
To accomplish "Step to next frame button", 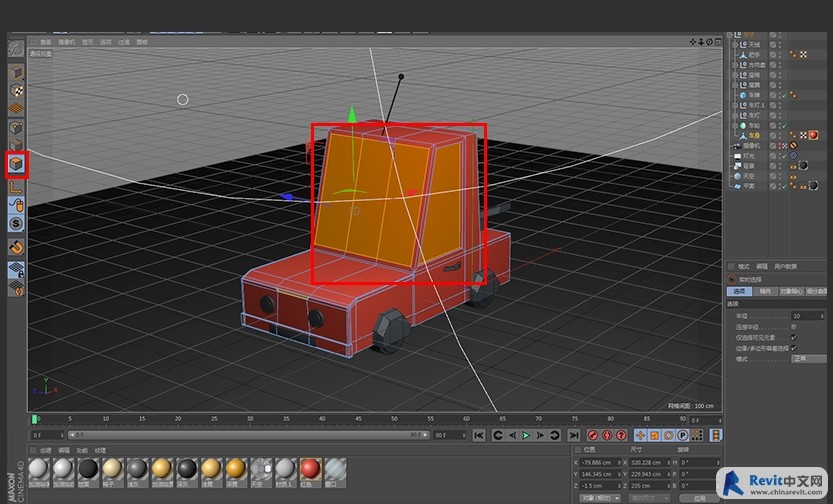I will 540,435.
